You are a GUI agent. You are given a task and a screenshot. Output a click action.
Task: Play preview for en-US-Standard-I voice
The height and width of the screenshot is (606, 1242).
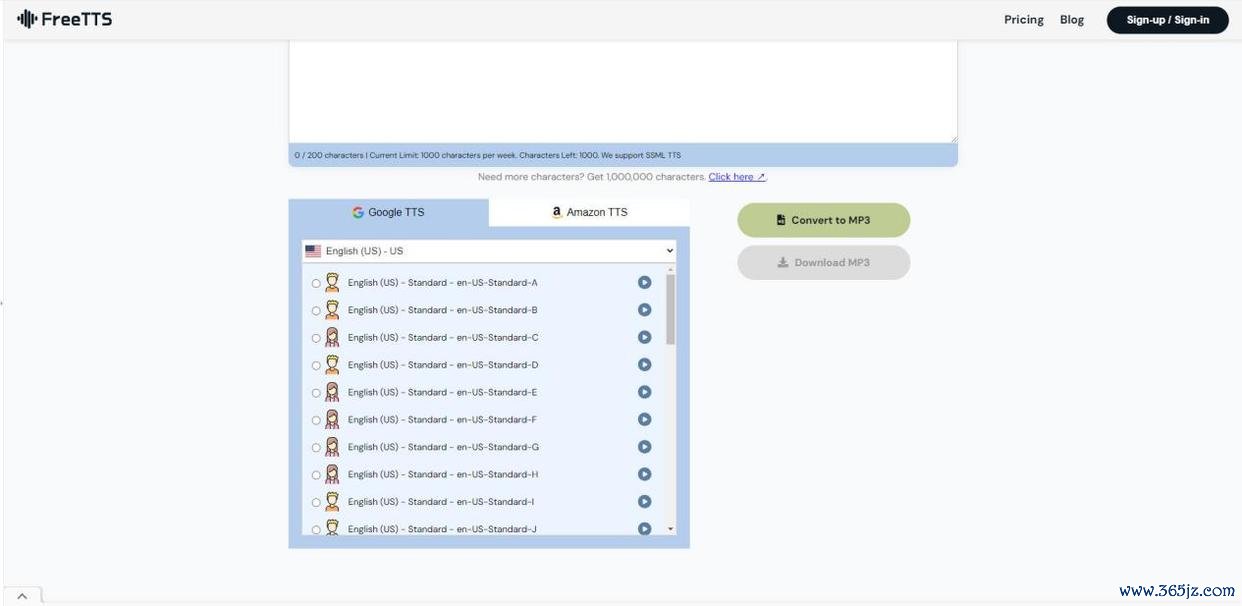click(644, 502)
